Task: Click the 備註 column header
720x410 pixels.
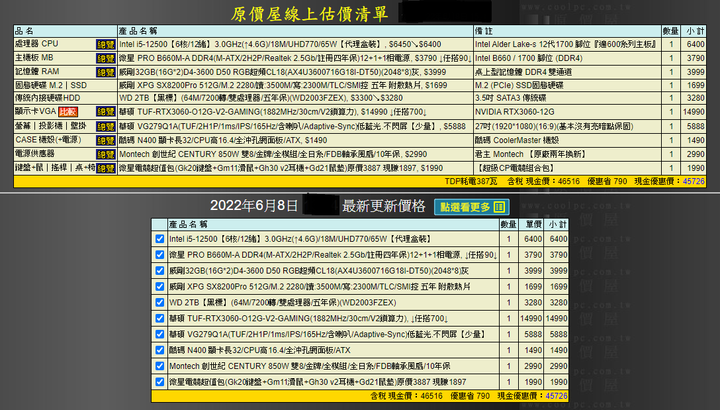Action: 484,31
